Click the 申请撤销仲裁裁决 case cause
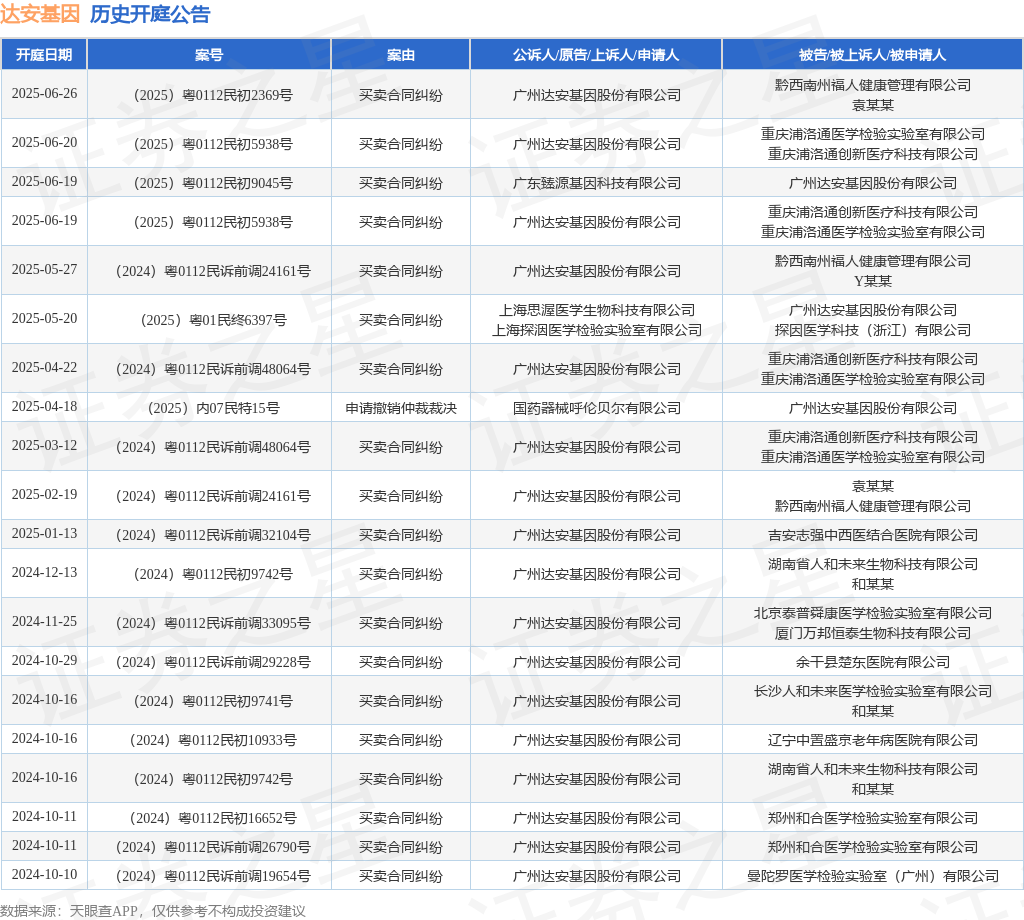This screenshot has width=1024, height=920. (x=401, y=409)
